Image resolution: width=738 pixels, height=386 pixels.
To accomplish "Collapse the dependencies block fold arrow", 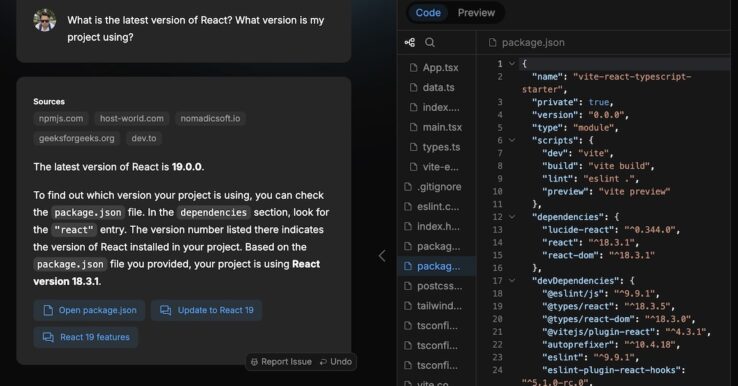I will tap(512, 217).
